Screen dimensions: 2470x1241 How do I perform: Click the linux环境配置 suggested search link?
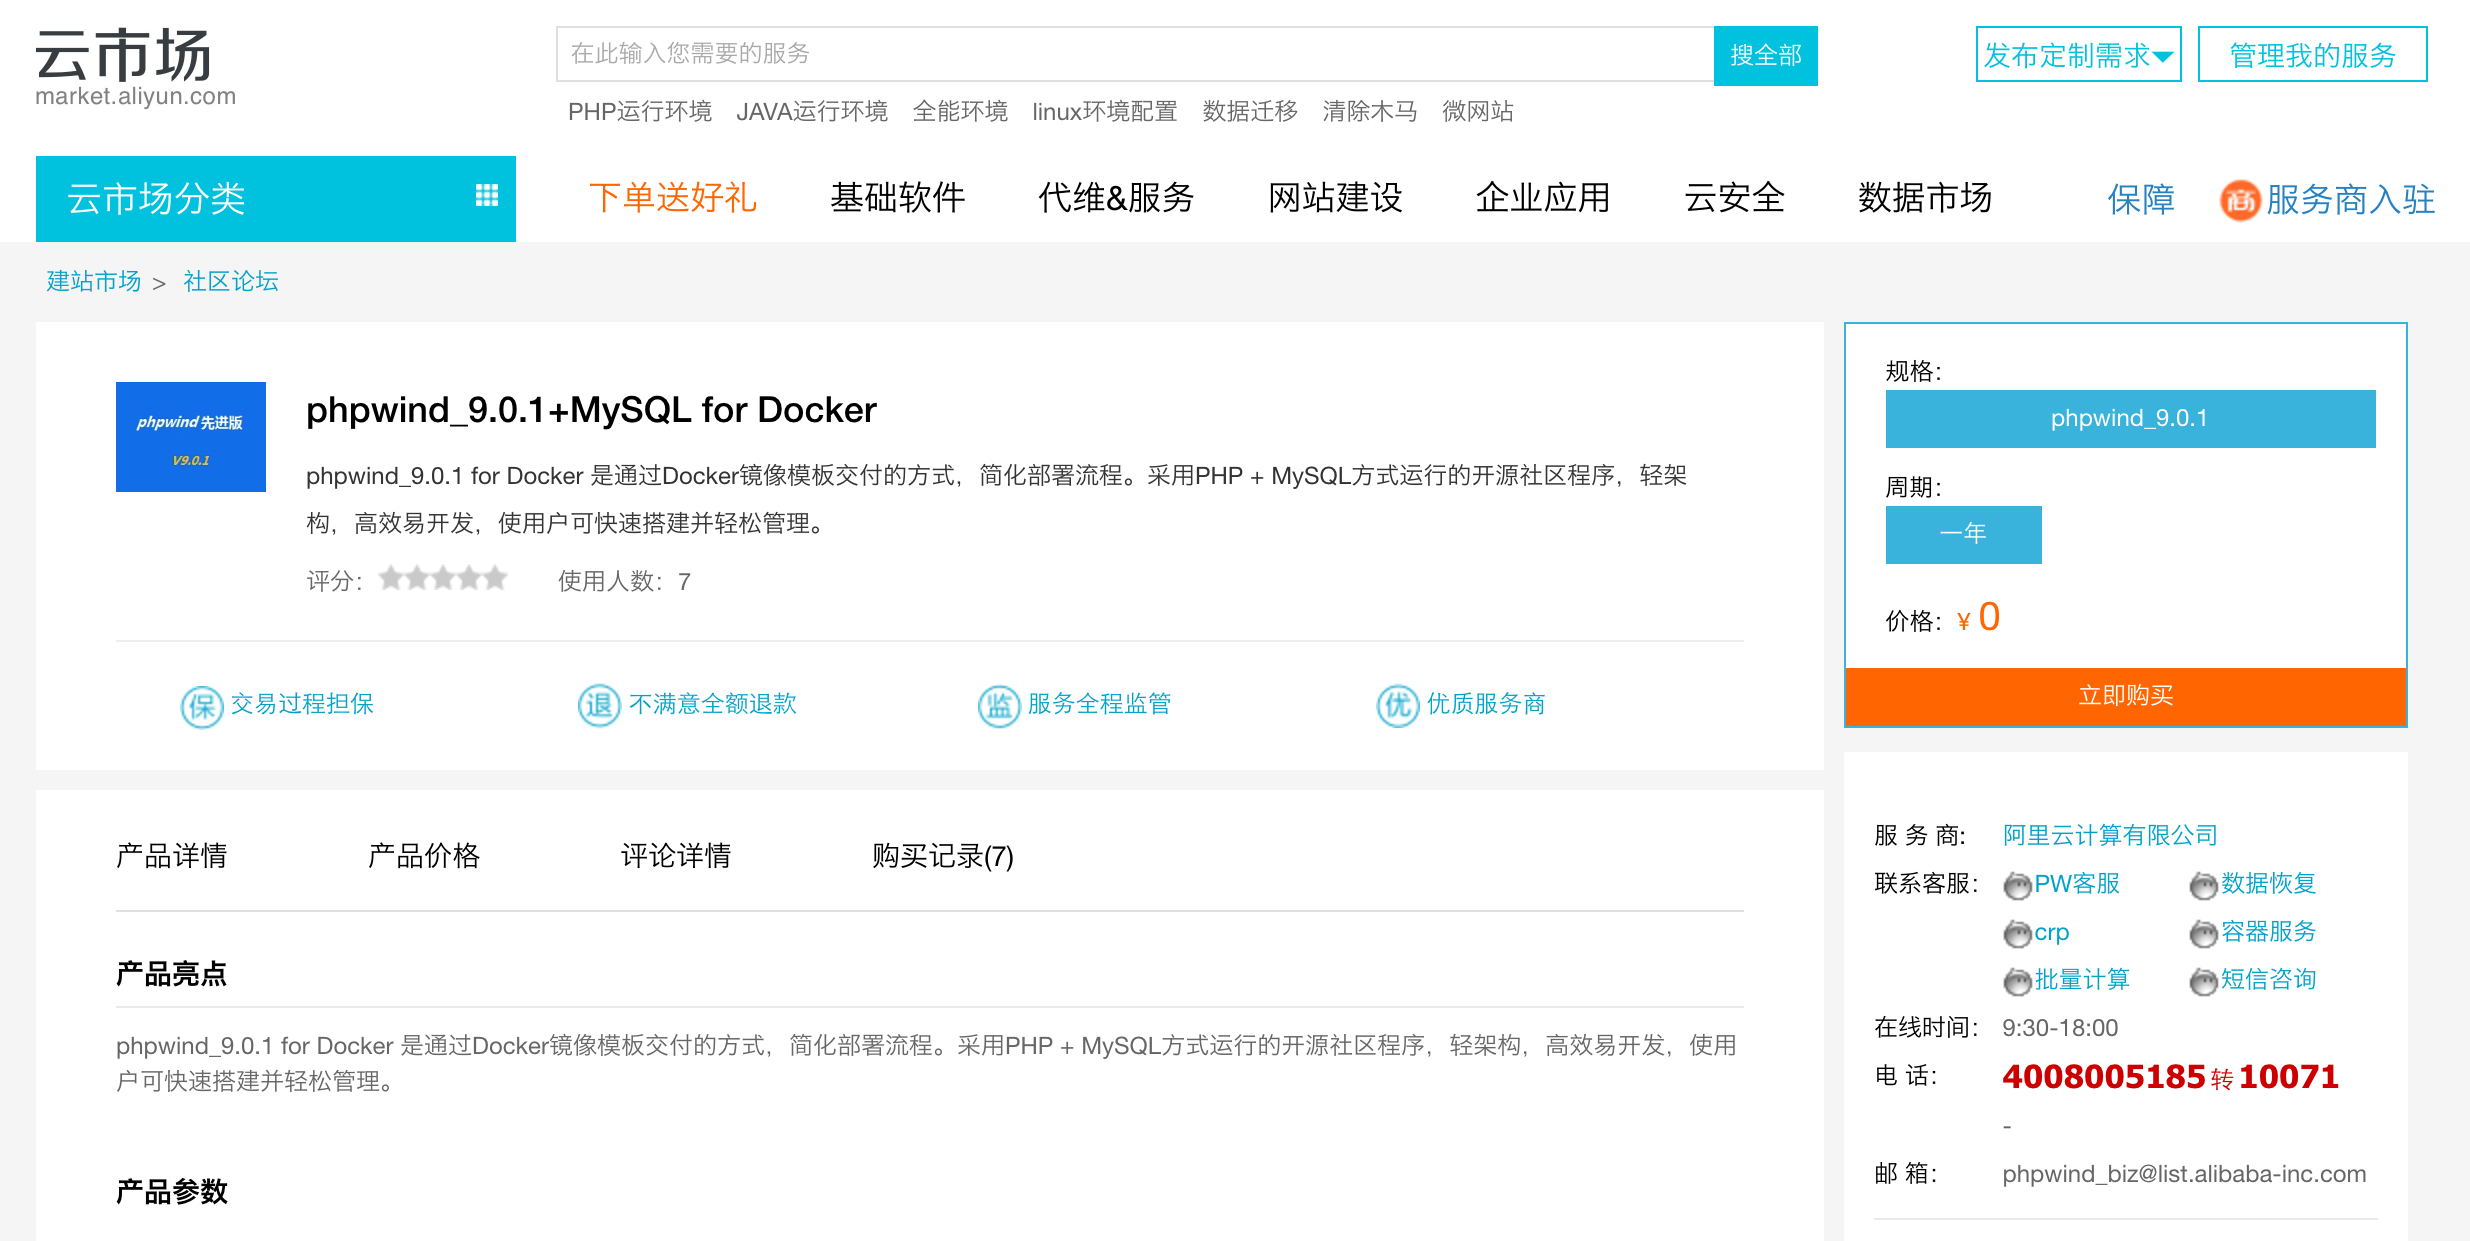[x=1105, y=111]
